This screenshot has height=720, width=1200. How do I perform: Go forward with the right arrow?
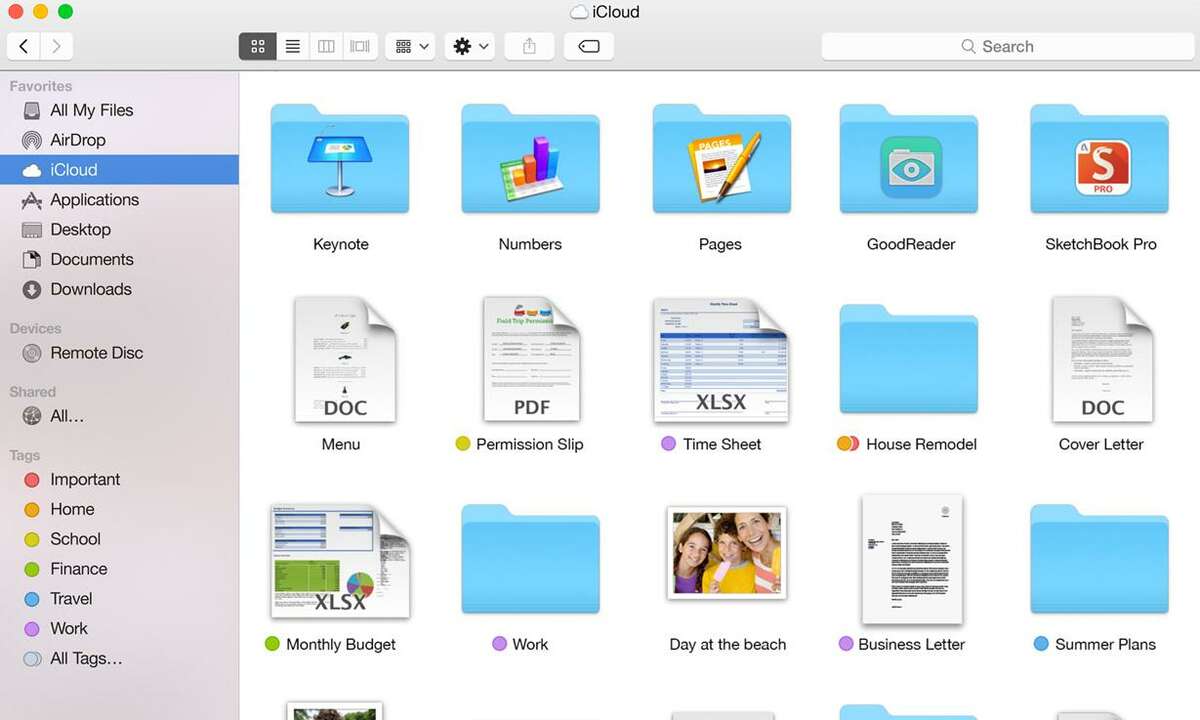[56, 46]
